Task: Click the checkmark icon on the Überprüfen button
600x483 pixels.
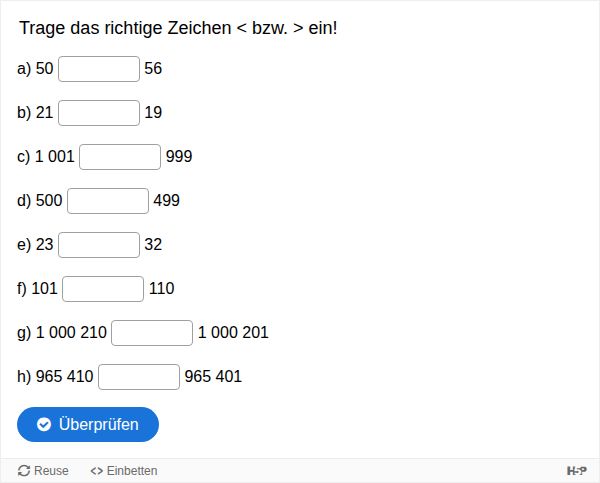Action: pos(44,425)
